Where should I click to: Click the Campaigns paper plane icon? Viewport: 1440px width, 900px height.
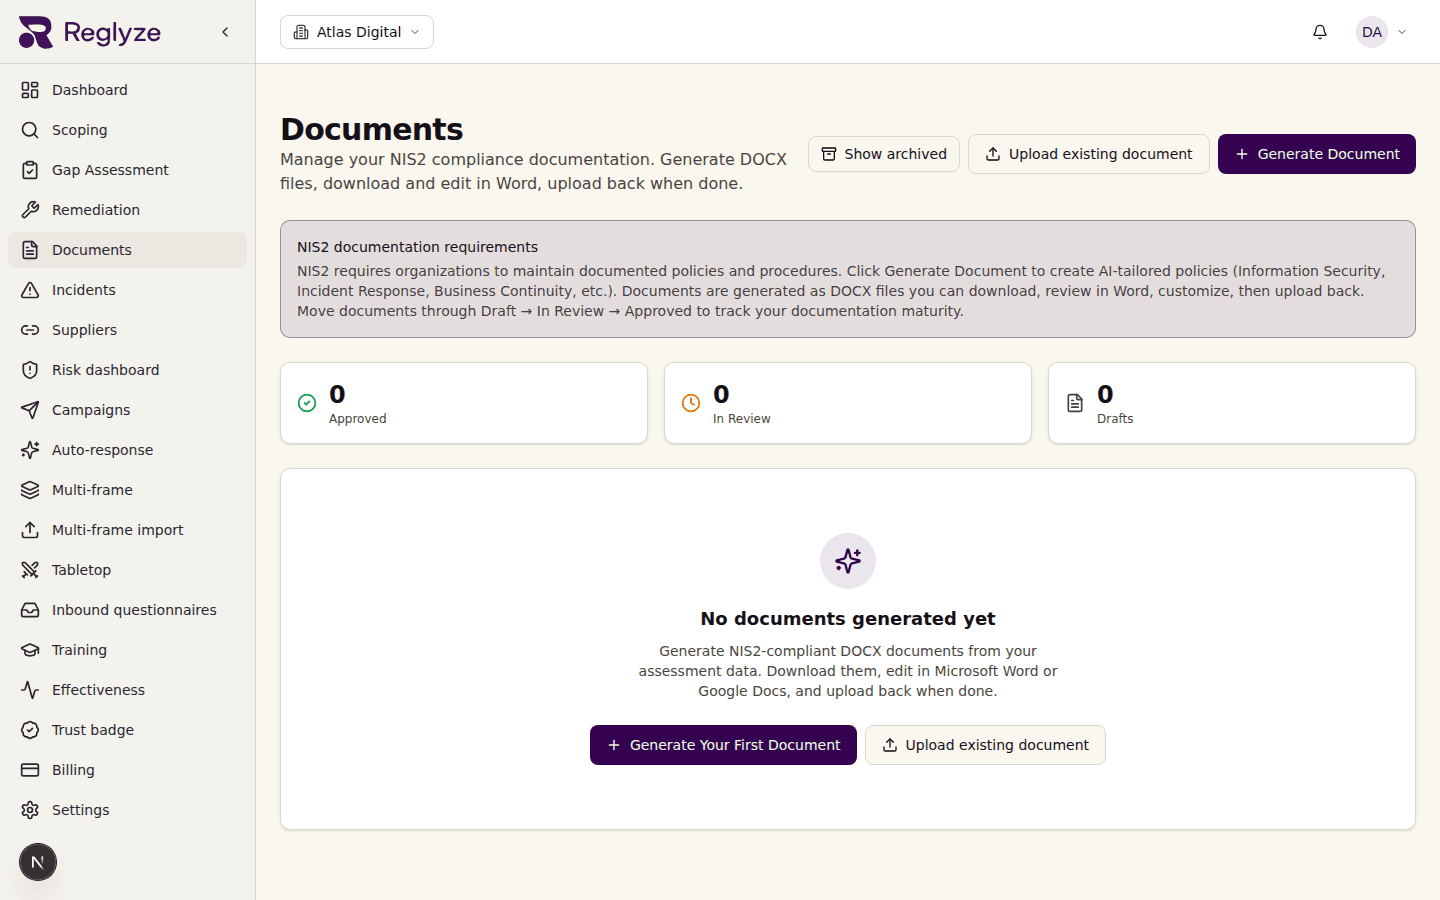[x=30, y=410]
